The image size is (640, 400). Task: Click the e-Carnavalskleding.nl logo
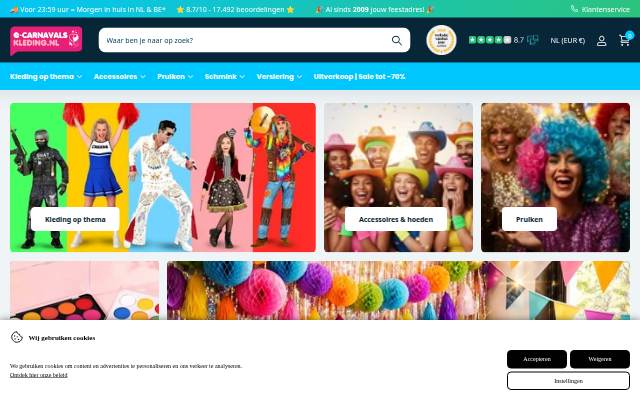(46, 40)
